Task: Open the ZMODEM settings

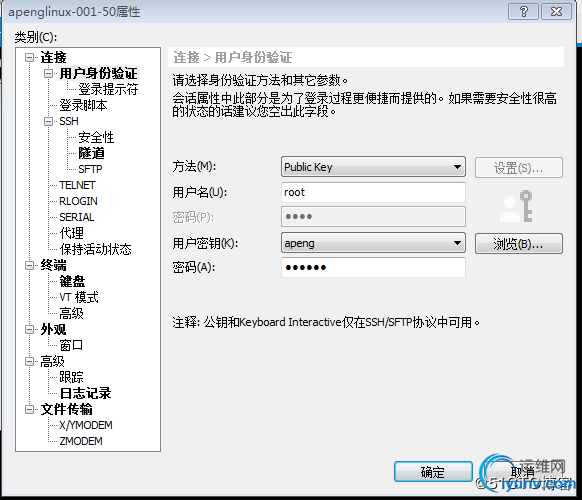Action: click(x=81, y=441)
